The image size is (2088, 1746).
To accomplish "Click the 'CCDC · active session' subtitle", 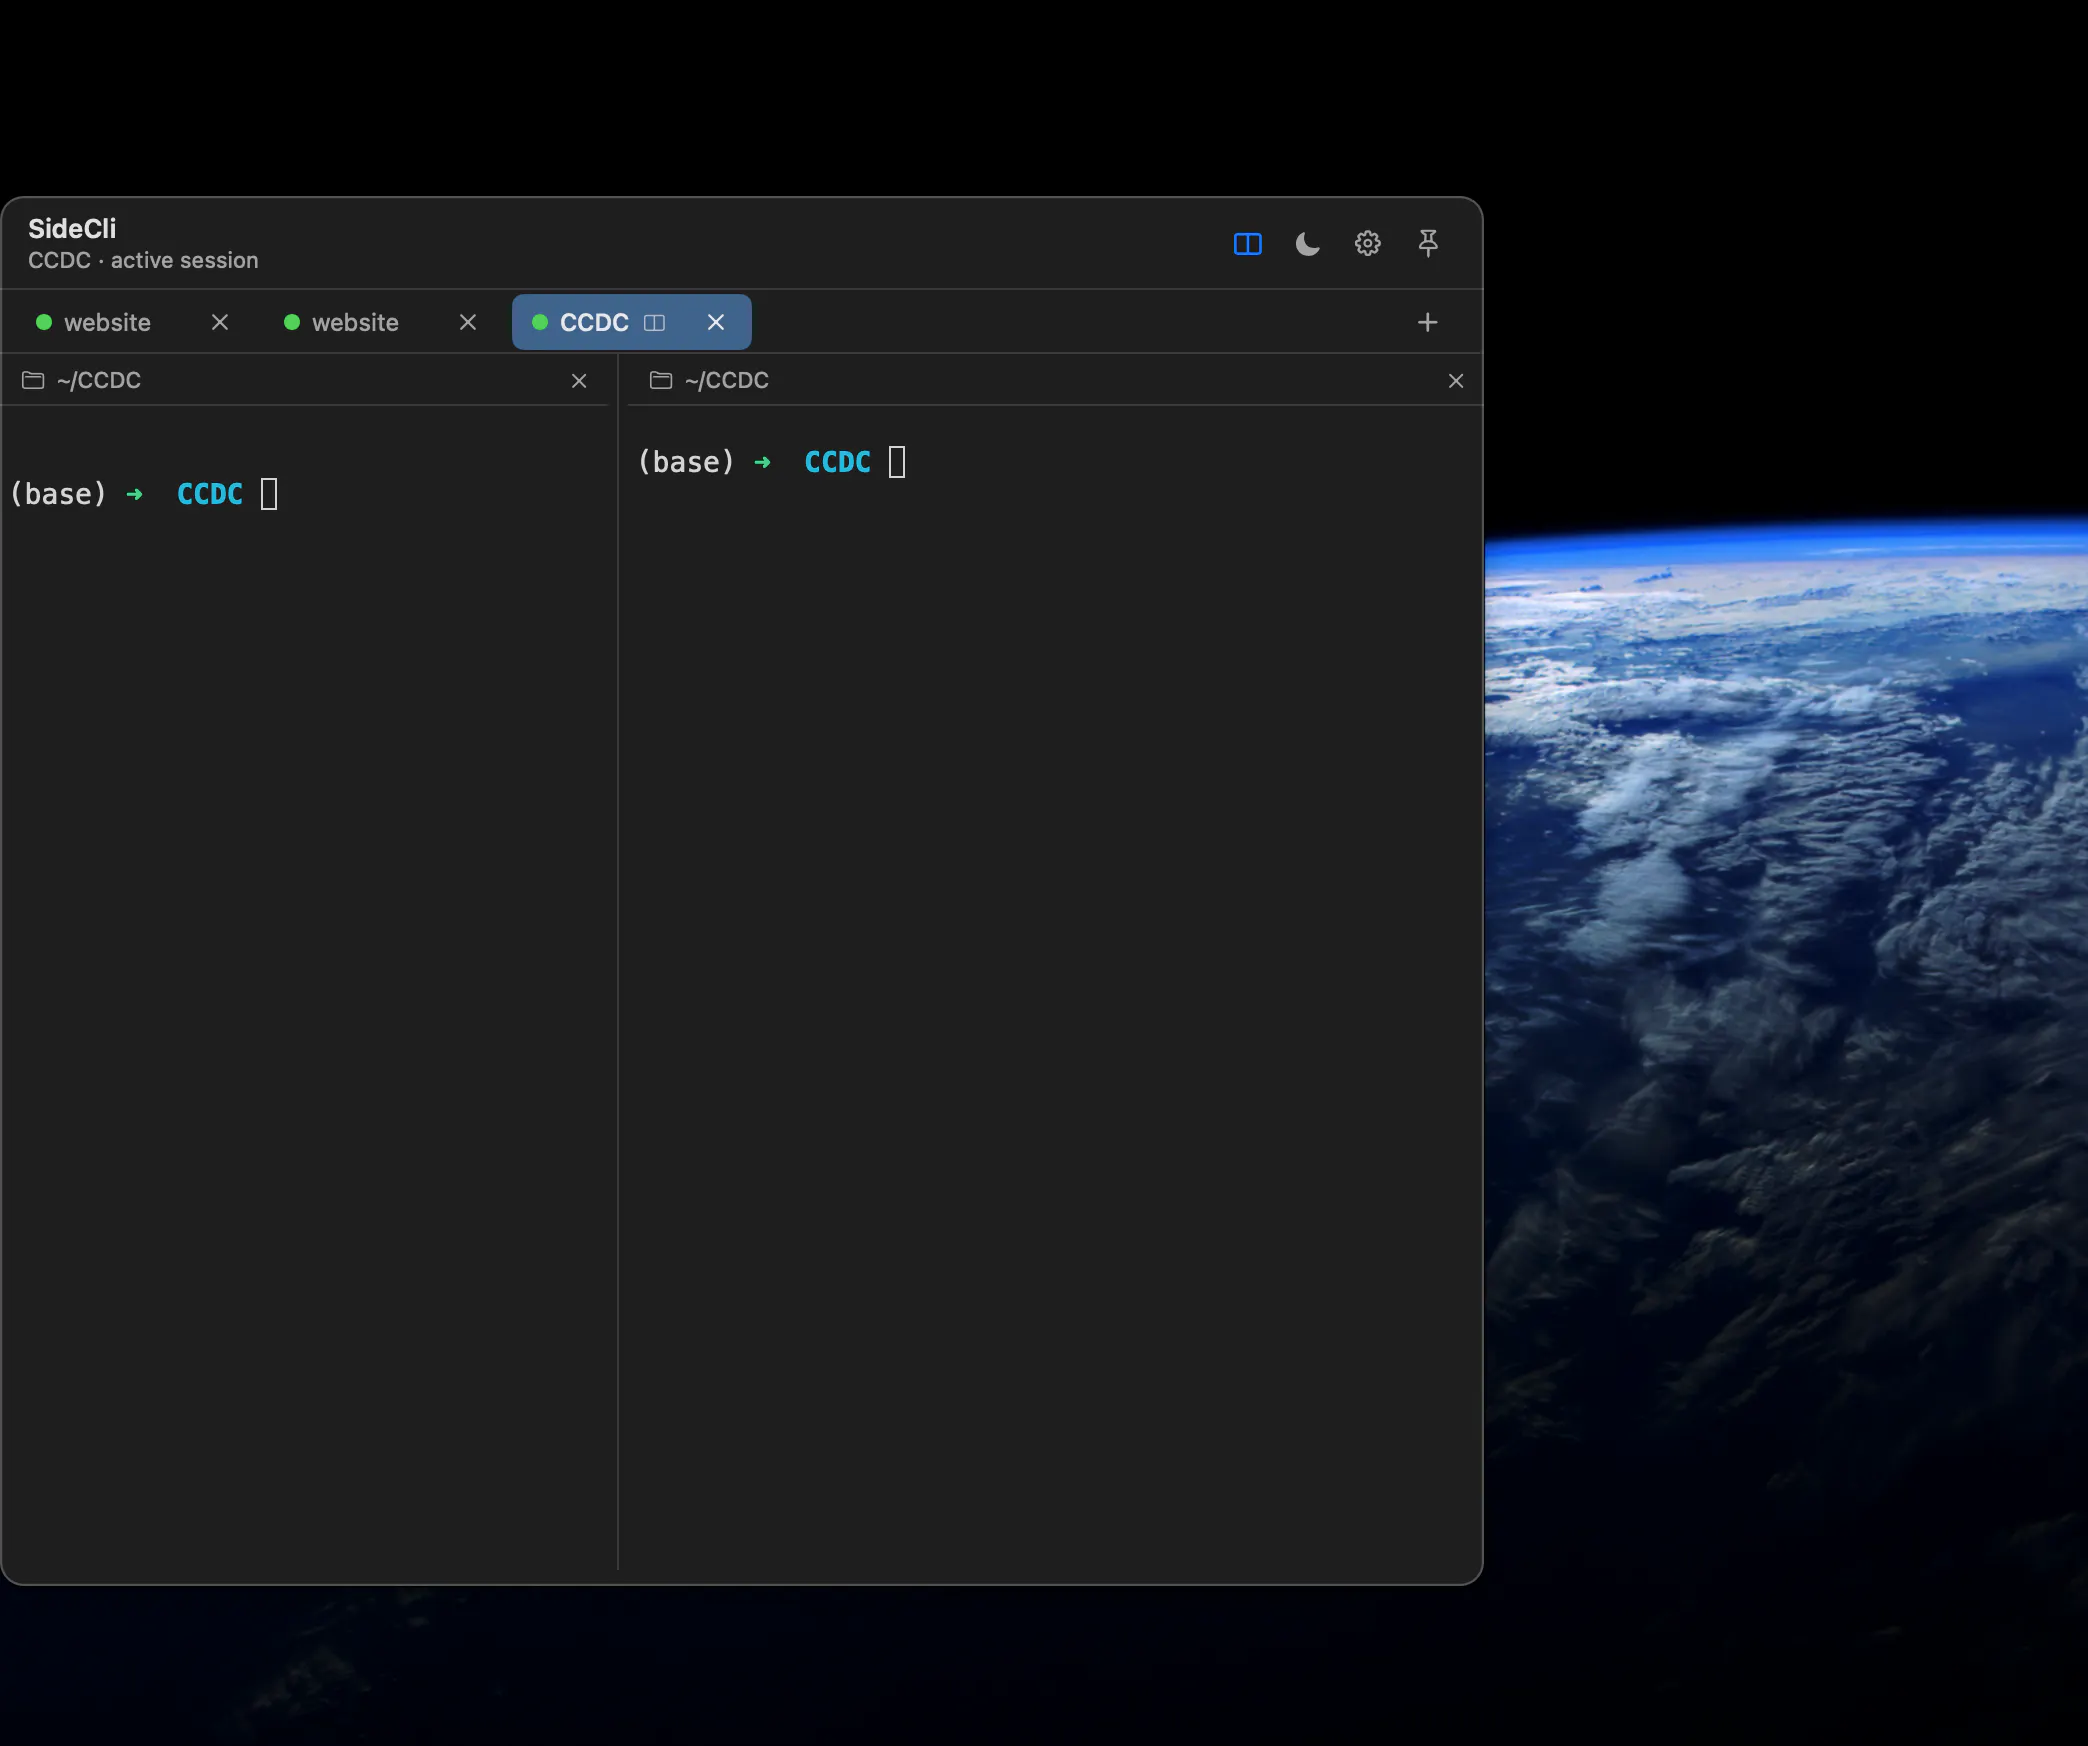I will [x=143, y=260].
